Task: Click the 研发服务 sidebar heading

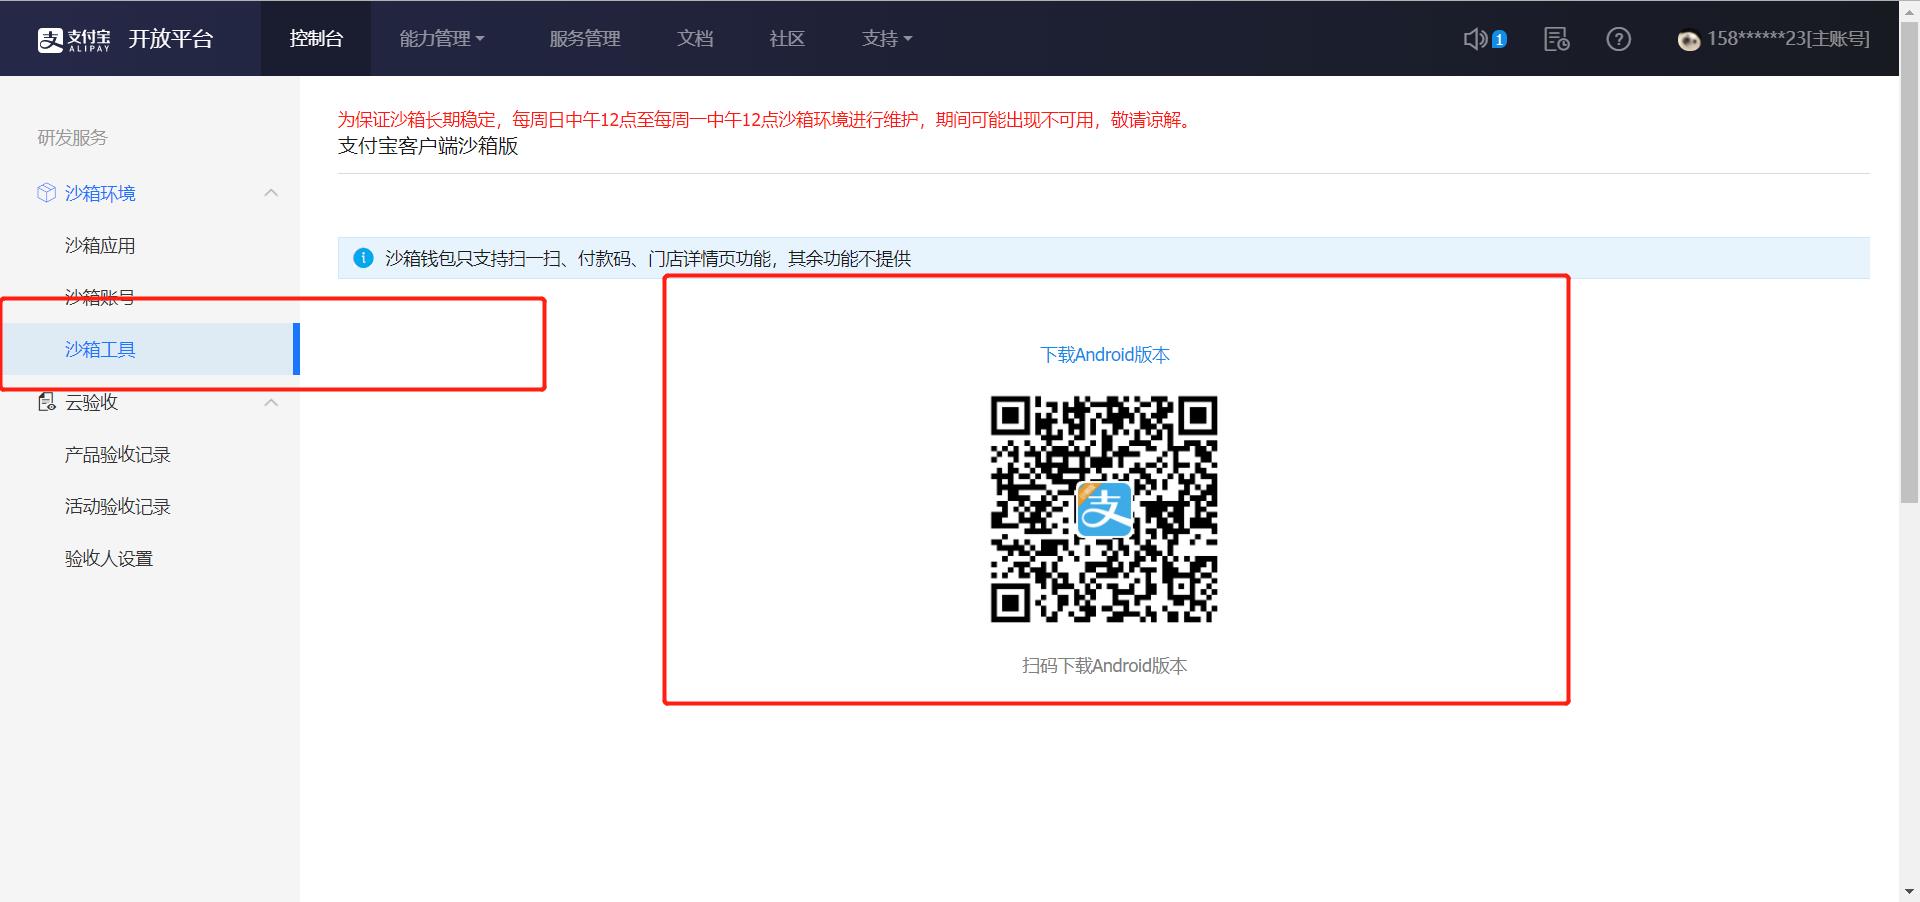Action: 72,137
